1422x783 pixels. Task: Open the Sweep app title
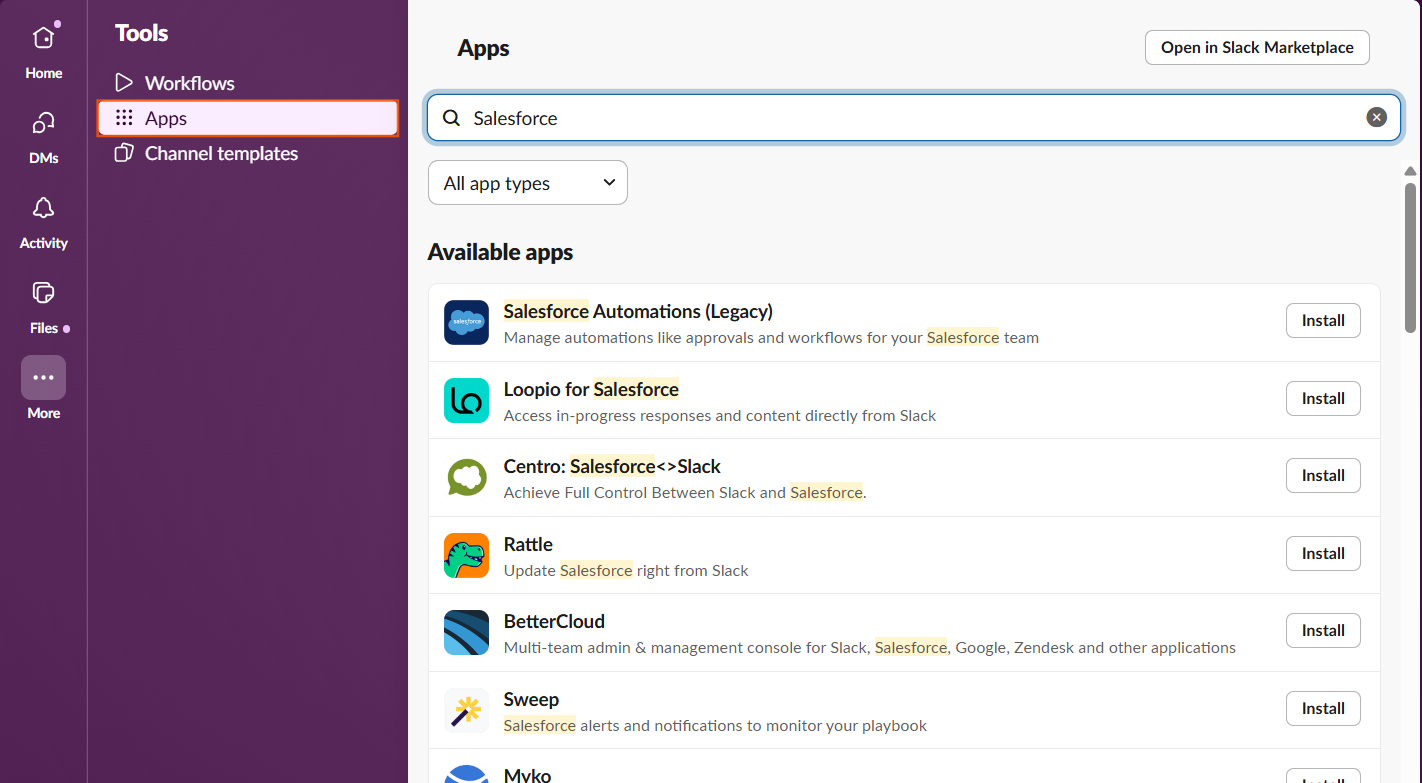click(531, 699)
